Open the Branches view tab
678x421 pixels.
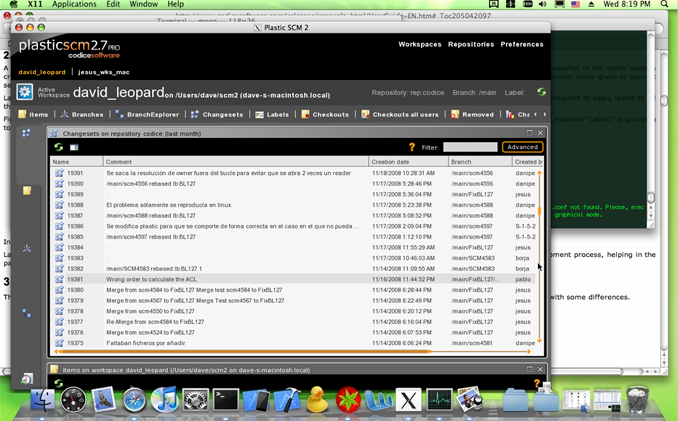82,115
